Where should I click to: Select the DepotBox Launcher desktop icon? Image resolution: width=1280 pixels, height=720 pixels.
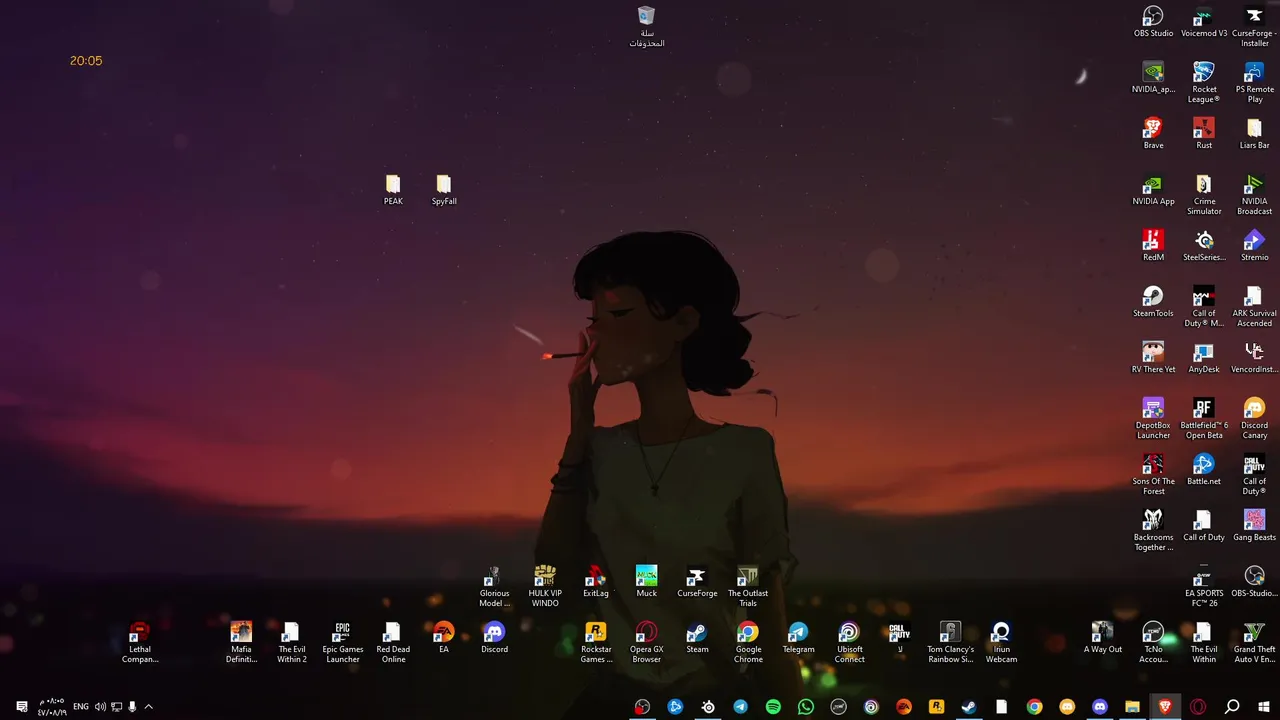(1153, 418)
